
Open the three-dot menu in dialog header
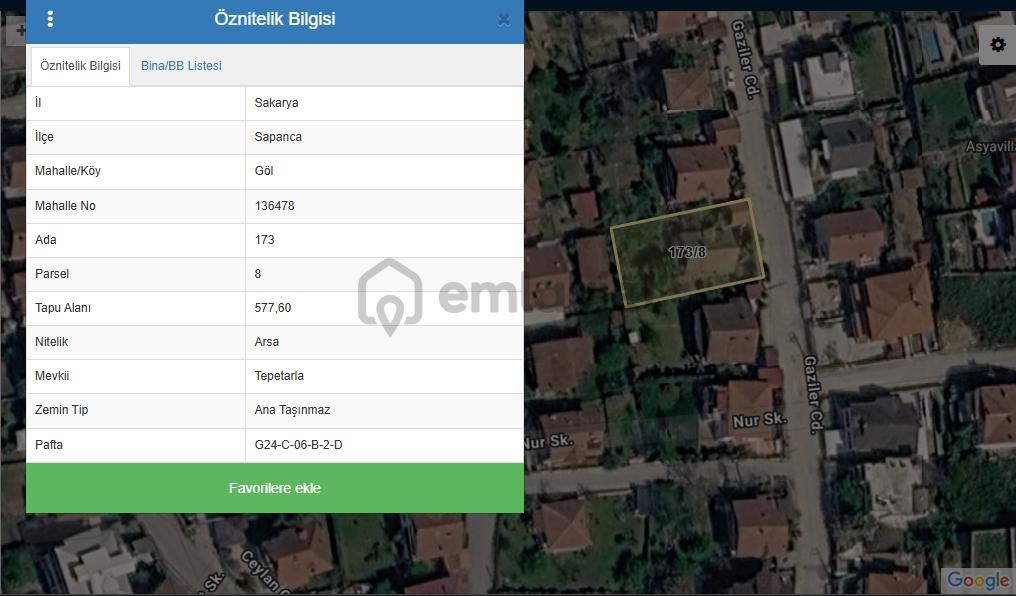pos(50,19)
